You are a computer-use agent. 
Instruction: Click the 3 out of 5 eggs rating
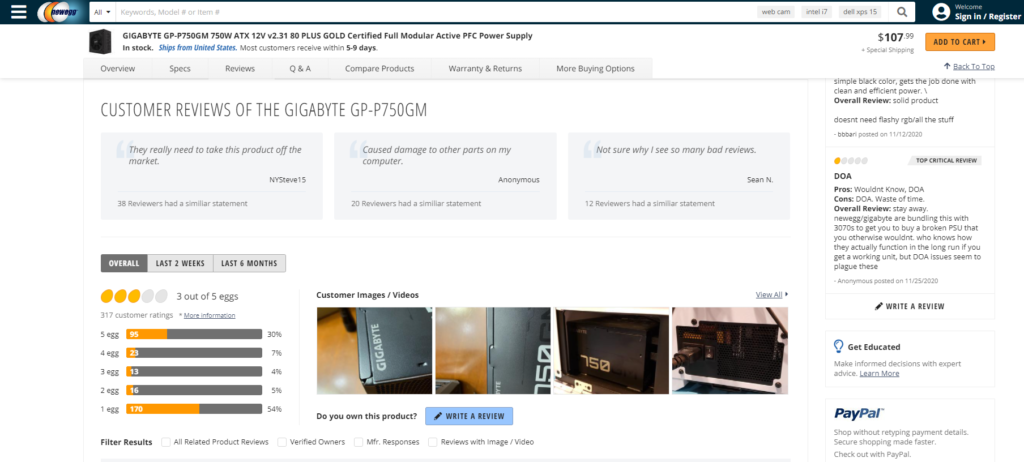[170, 296]
